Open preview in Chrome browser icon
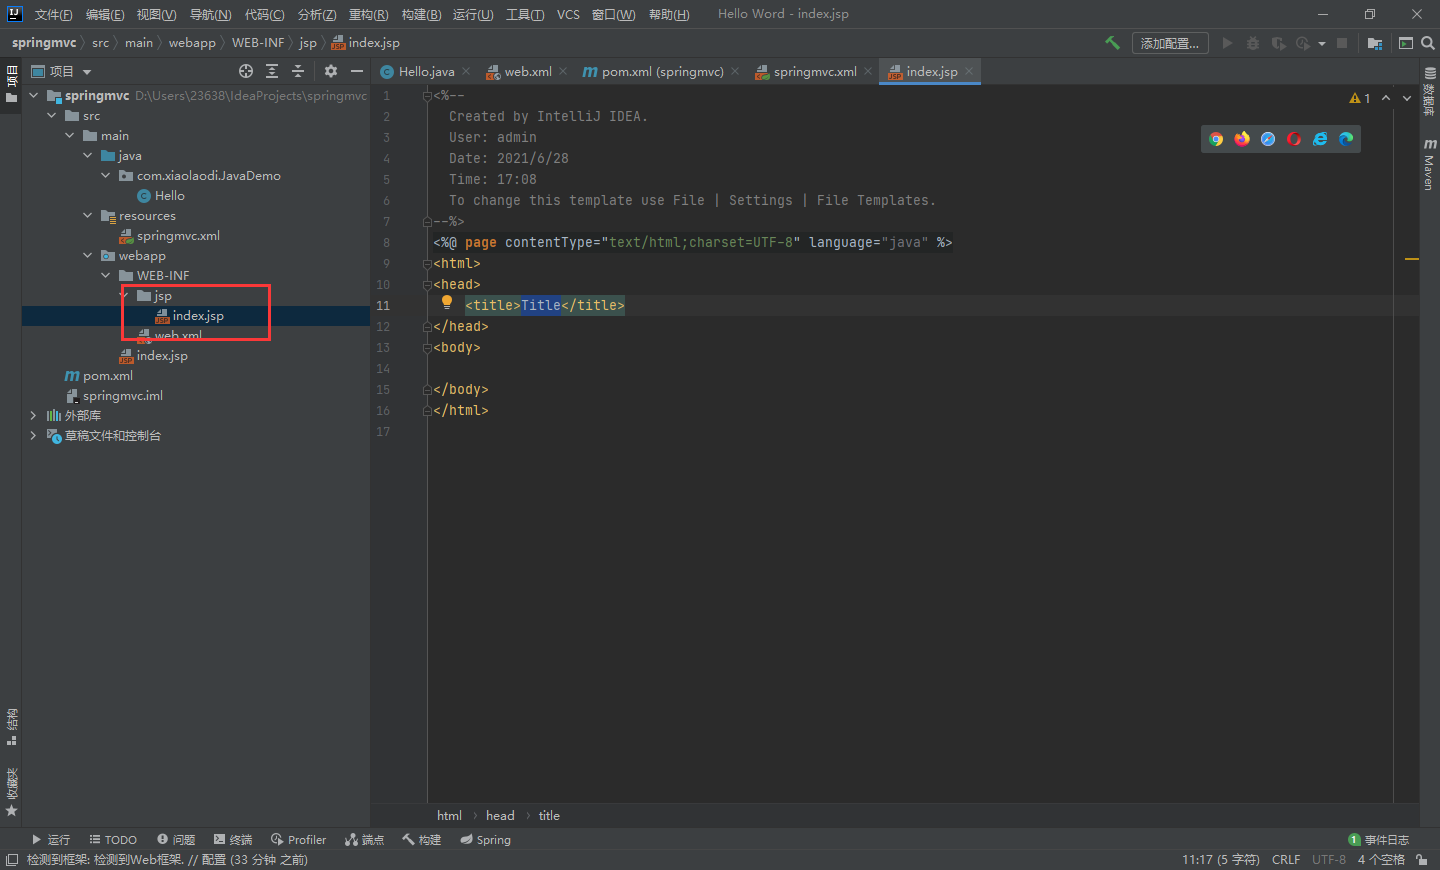Viewport: 1440px width, 870px height. (x=1216, y=139)
